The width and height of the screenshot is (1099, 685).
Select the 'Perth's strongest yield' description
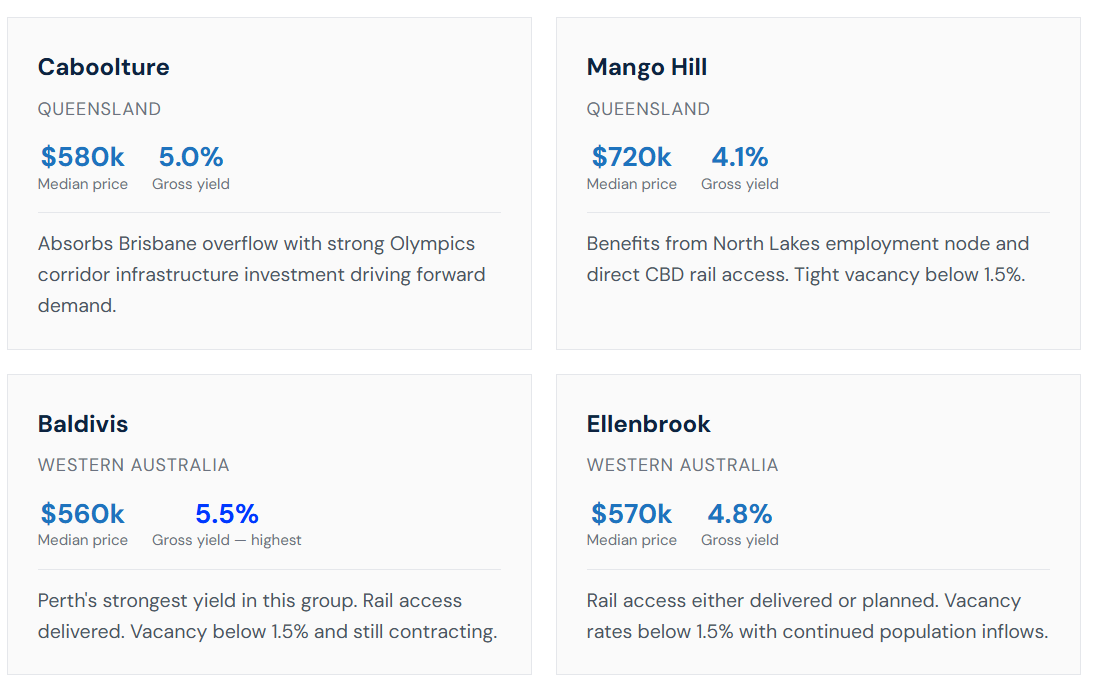(x=267, y=616)
